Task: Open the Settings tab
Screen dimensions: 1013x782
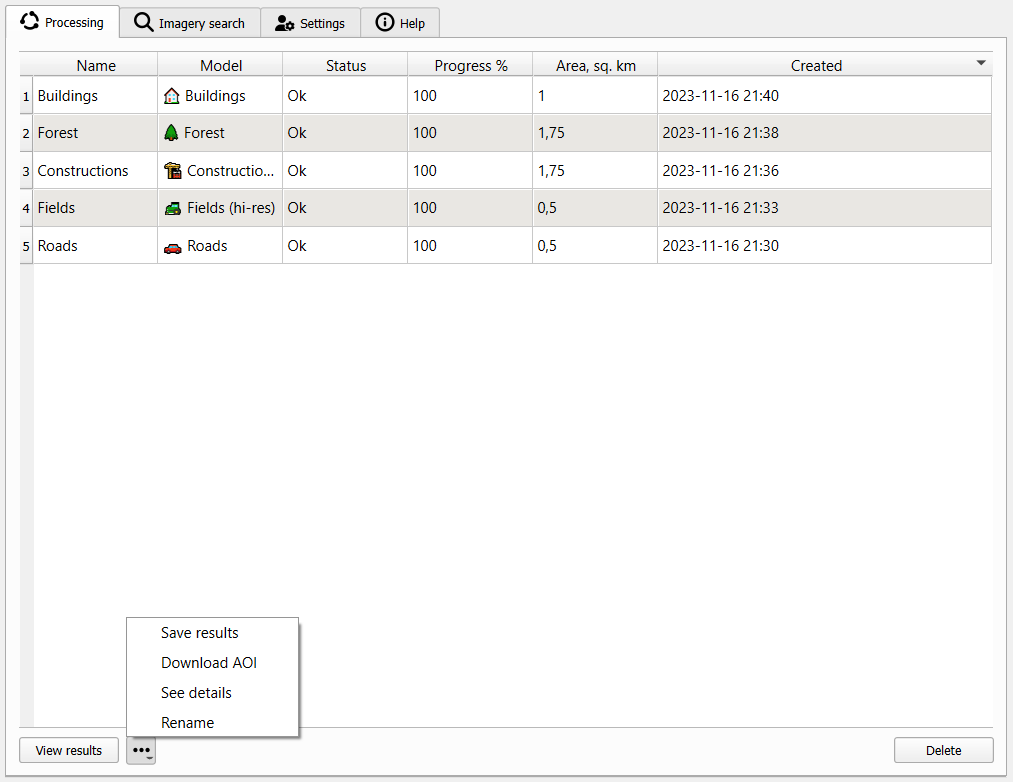Action: (310, 23)
